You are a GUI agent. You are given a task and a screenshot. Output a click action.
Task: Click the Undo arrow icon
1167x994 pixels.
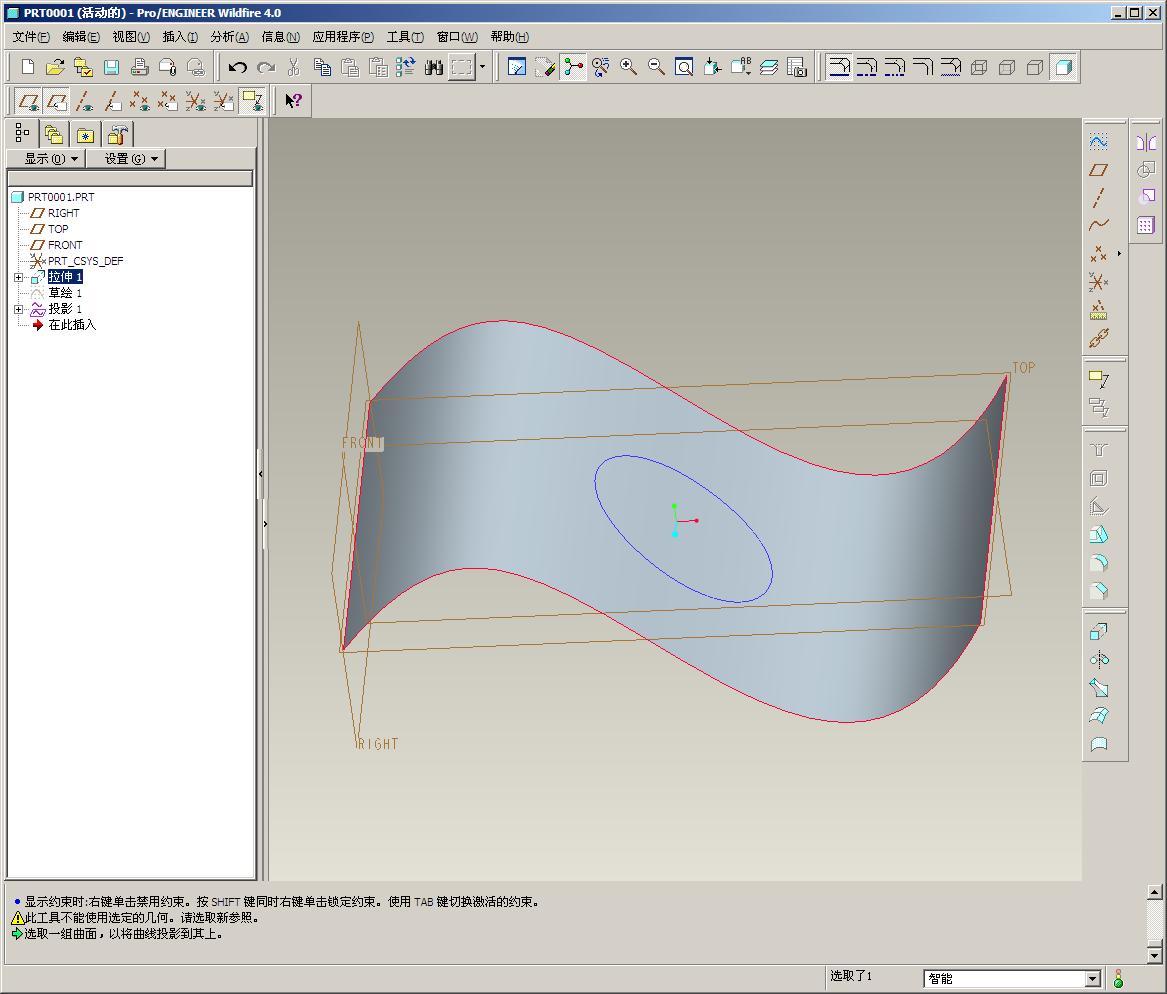(x=237, y=68)
